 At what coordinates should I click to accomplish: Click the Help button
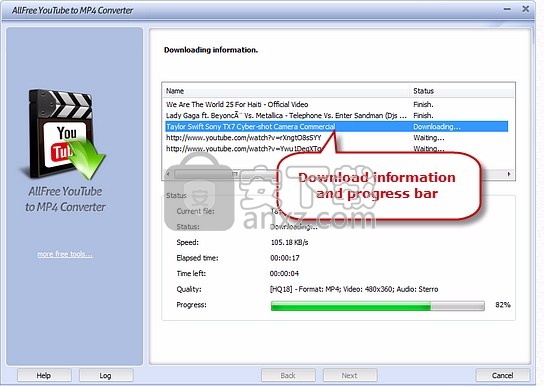pos(44,375)
